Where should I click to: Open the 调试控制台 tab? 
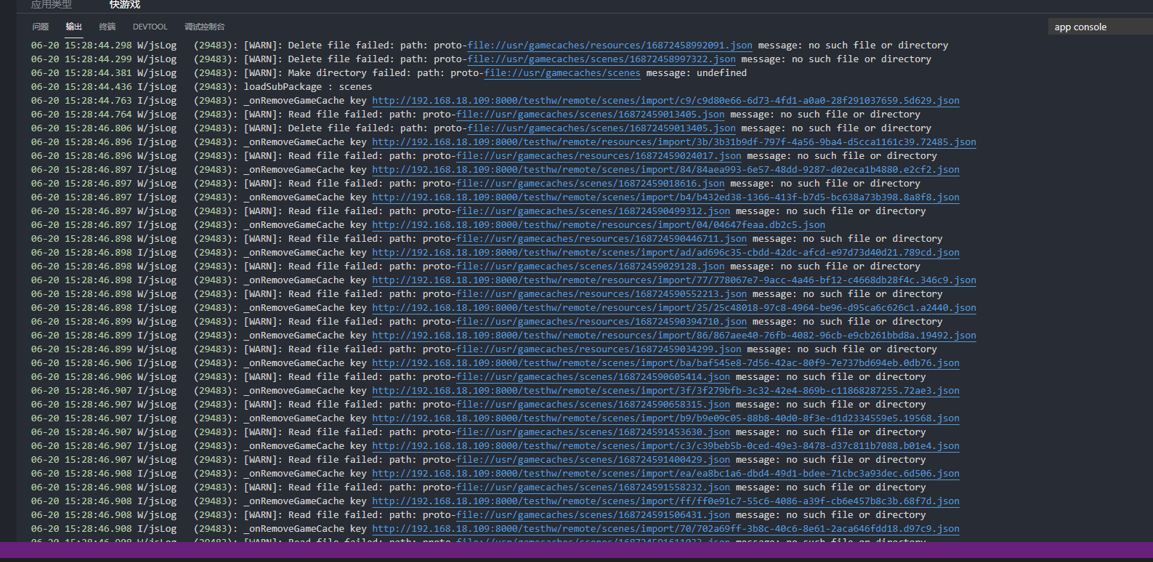pyautogui.click(x=204, y=26)
